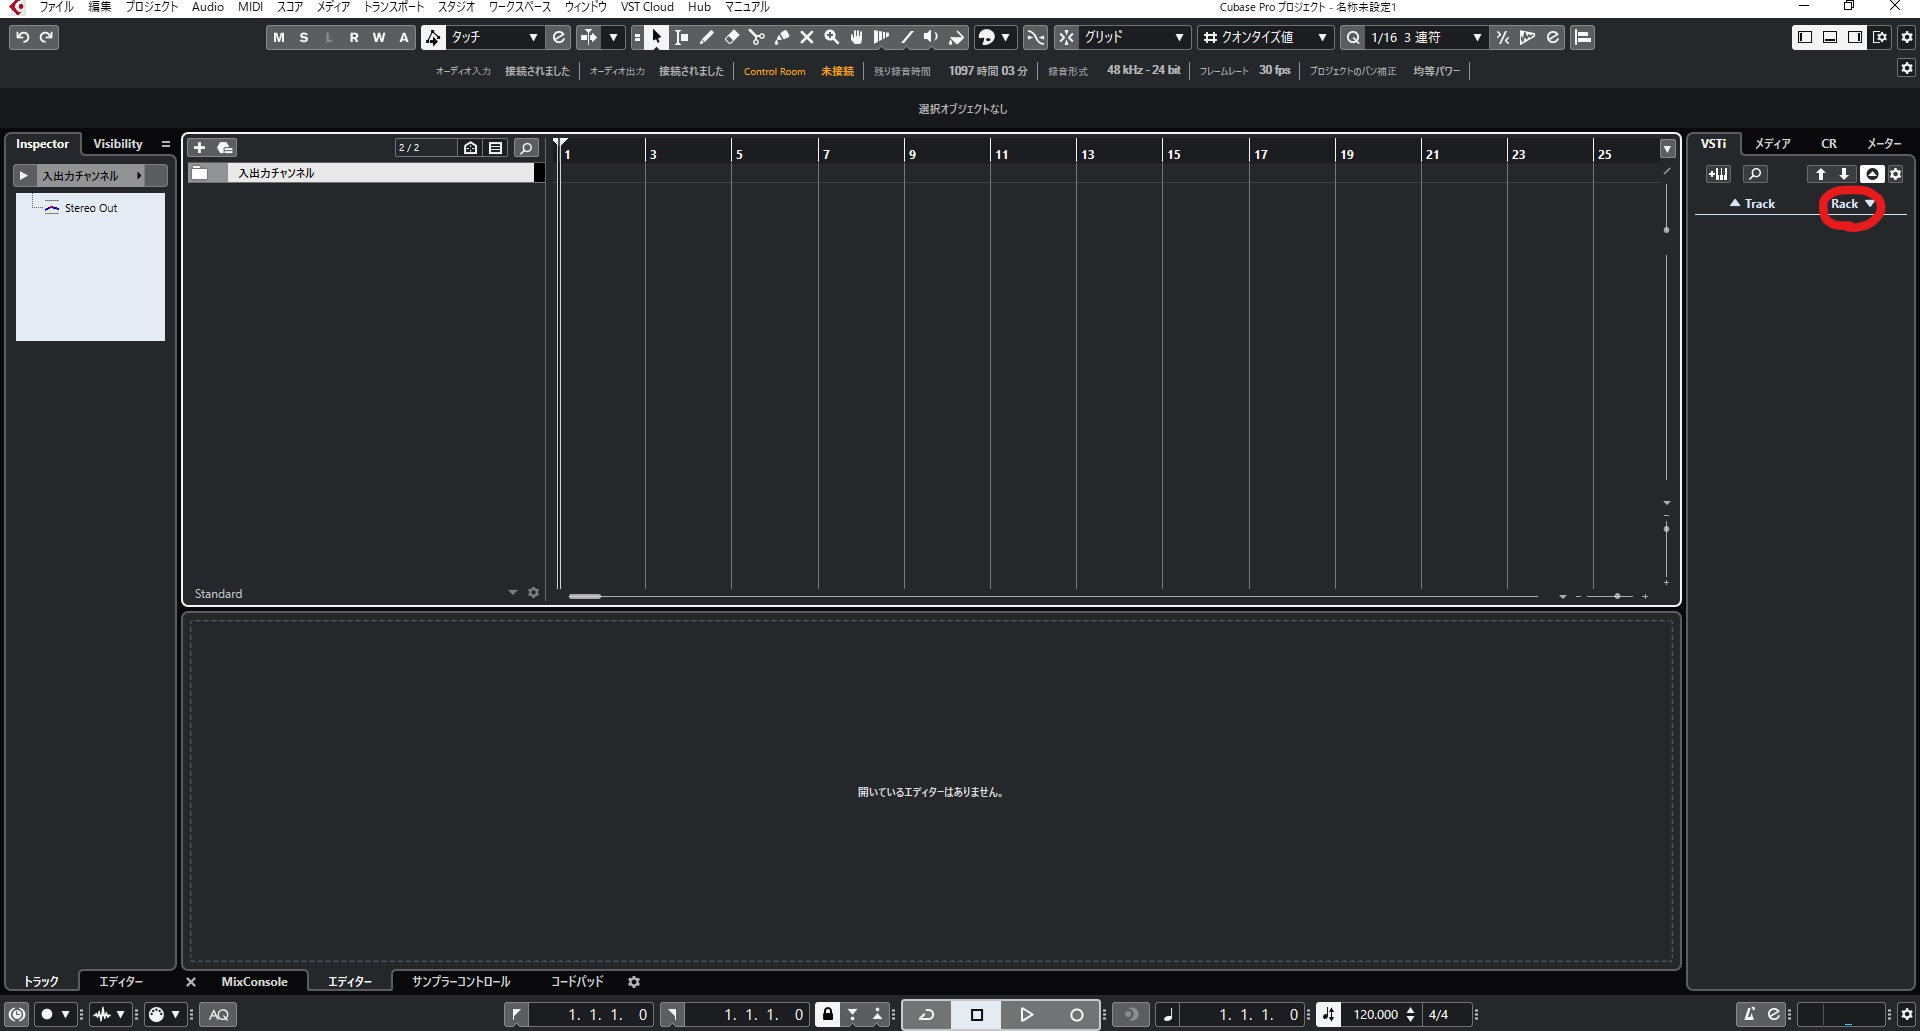Screen dimensions: 1920x1031
Task: Click the Undo arrow button
Action: coord(21,37)
